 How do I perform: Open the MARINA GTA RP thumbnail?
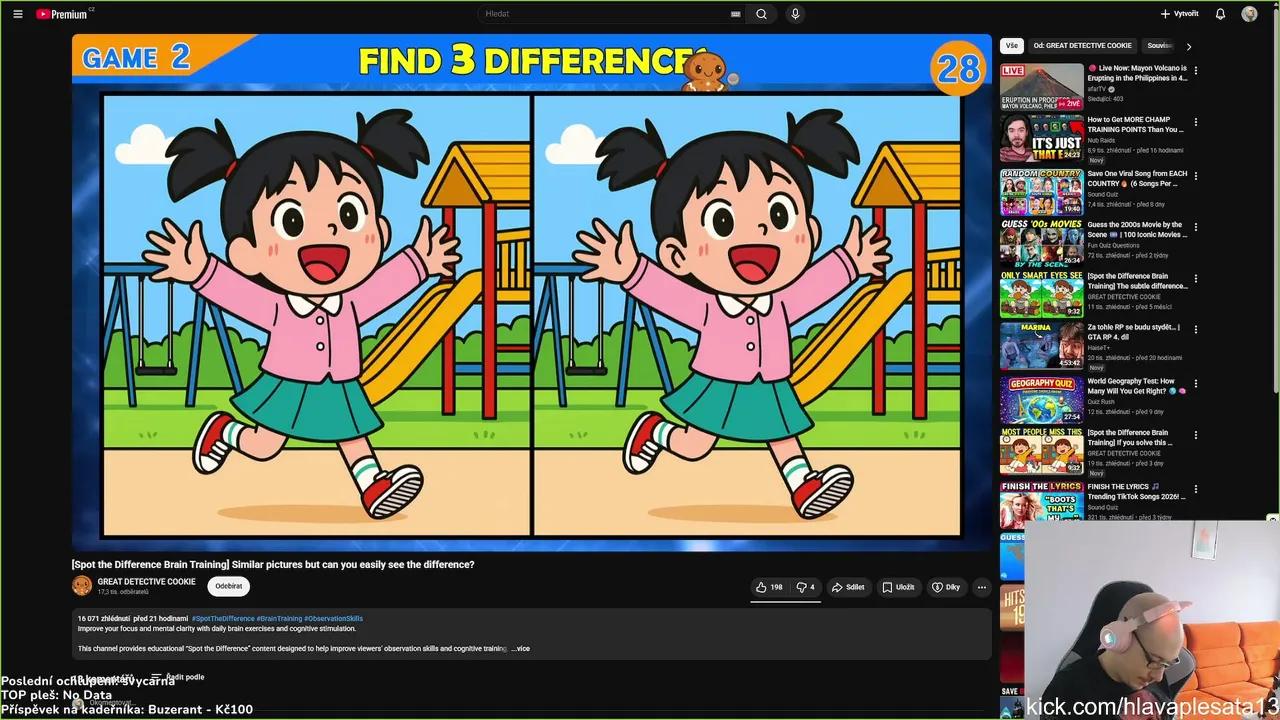coord(1042,345)
